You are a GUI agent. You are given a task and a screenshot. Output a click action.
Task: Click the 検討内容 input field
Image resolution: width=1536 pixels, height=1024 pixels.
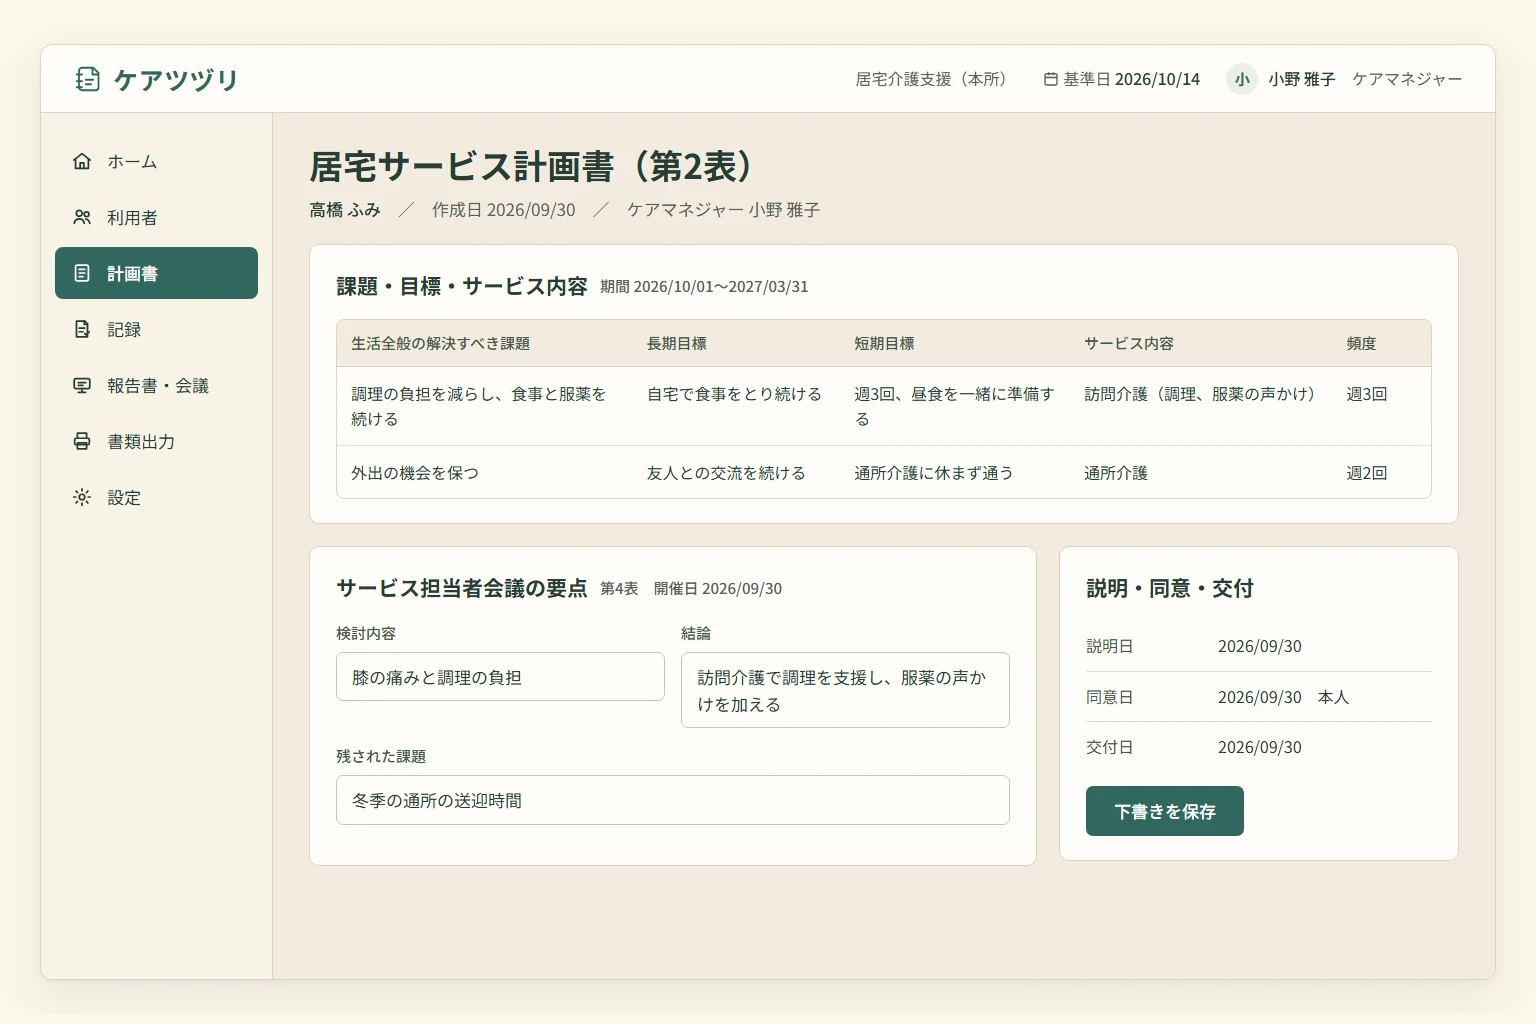tap(500, 677)
